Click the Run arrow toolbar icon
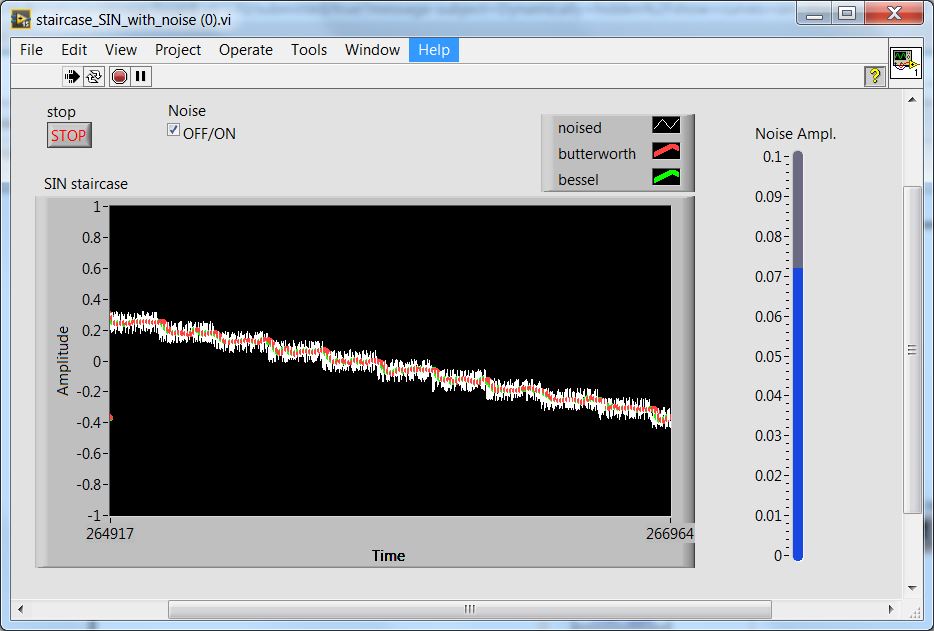934x631 pixels. point(72,76)
